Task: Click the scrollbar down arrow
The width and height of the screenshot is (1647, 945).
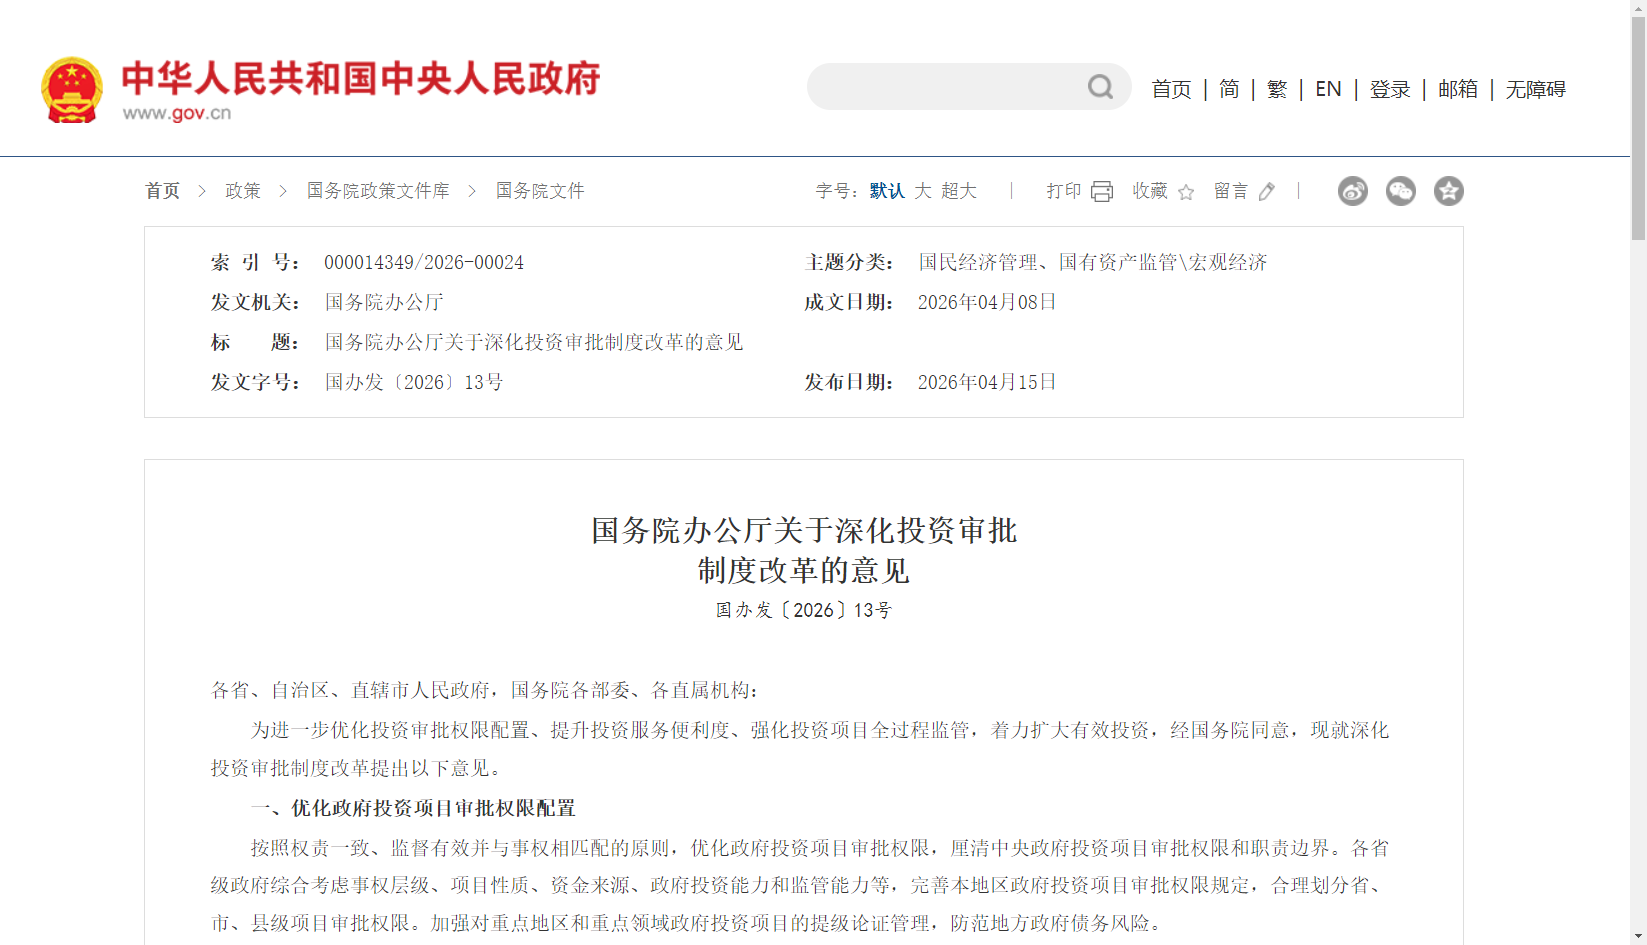Action: point(1639,937)
